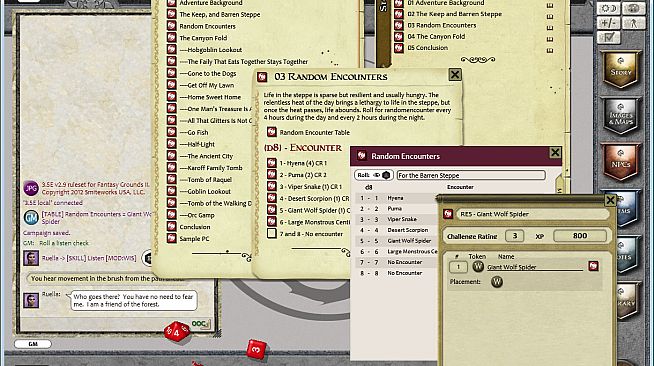Click the GM avatar in chat
Image resolution: width=654 pixels, height=366 pixels.
click(31, 217)
